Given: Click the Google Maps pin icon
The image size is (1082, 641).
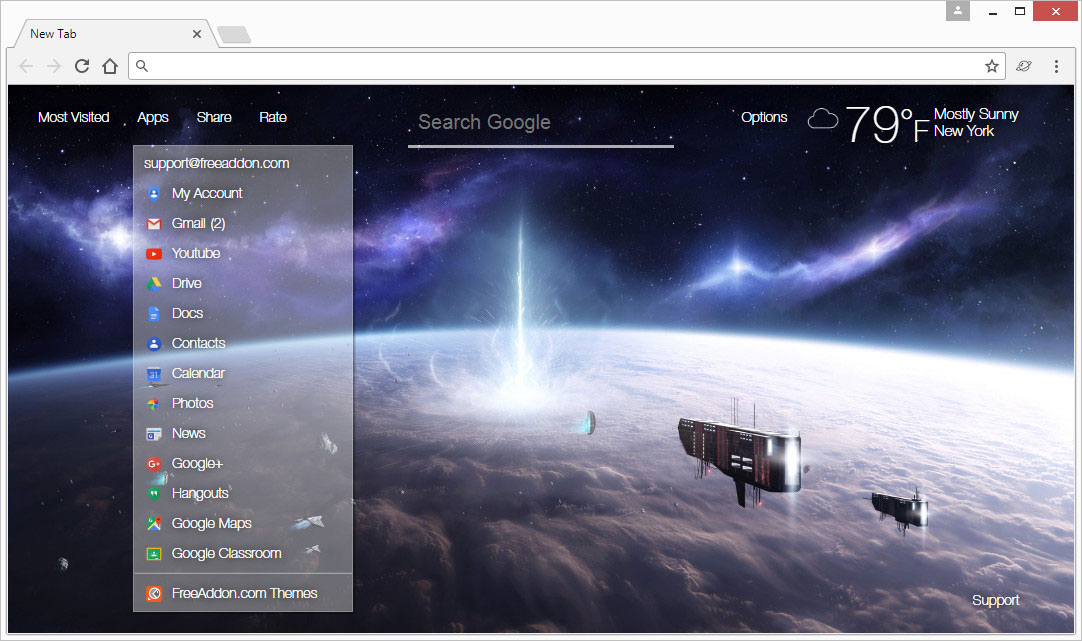Looking at the screenshot, I should (x=154, y=524).
